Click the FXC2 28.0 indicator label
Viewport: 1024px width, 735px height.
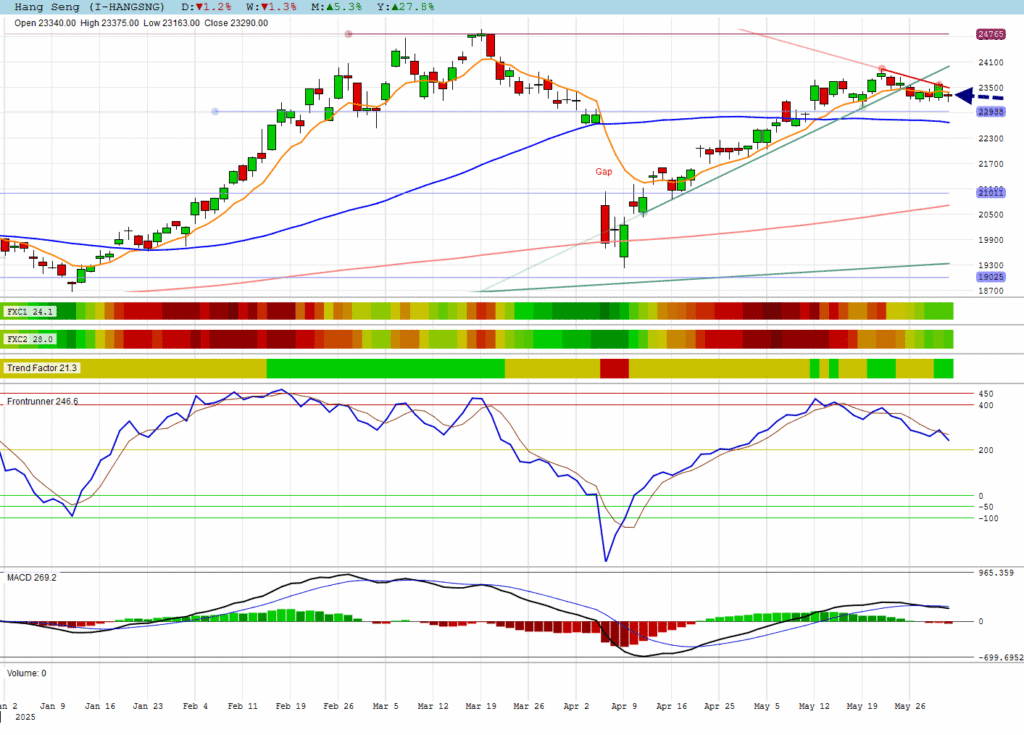coord(29,339)
